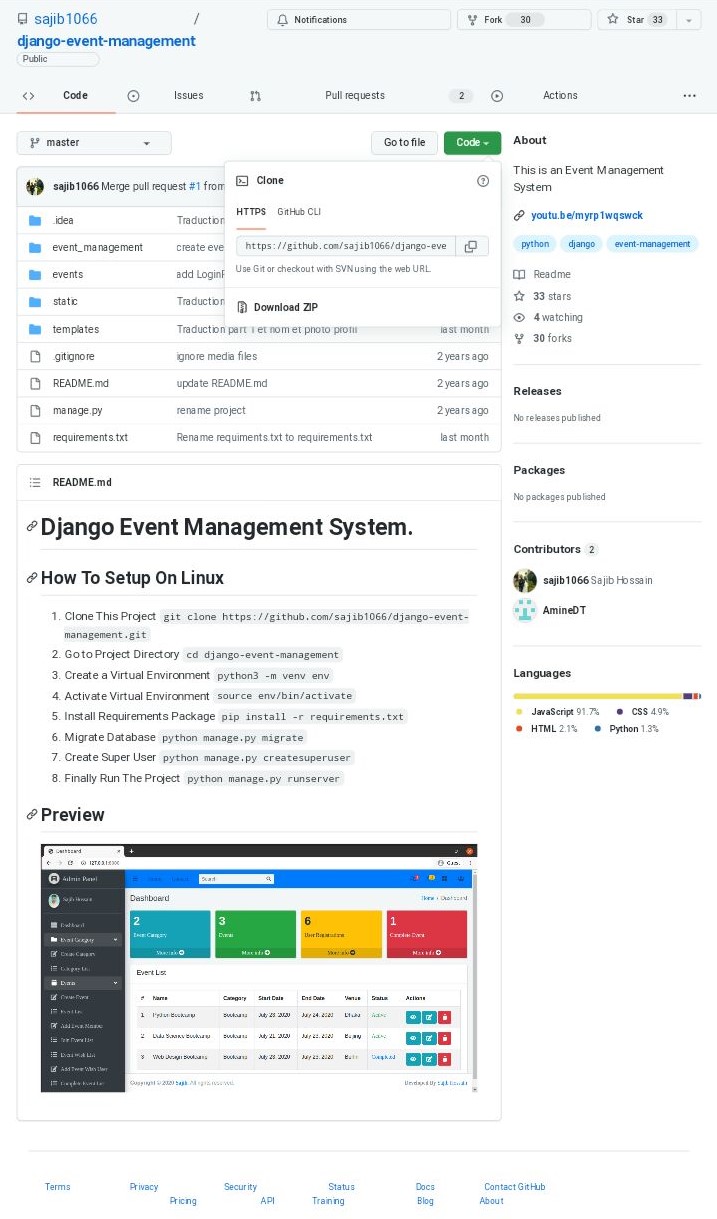Click the Download ZIP archive icon
The height and width of the screenshot is (1219, 717).
point(241,307)
